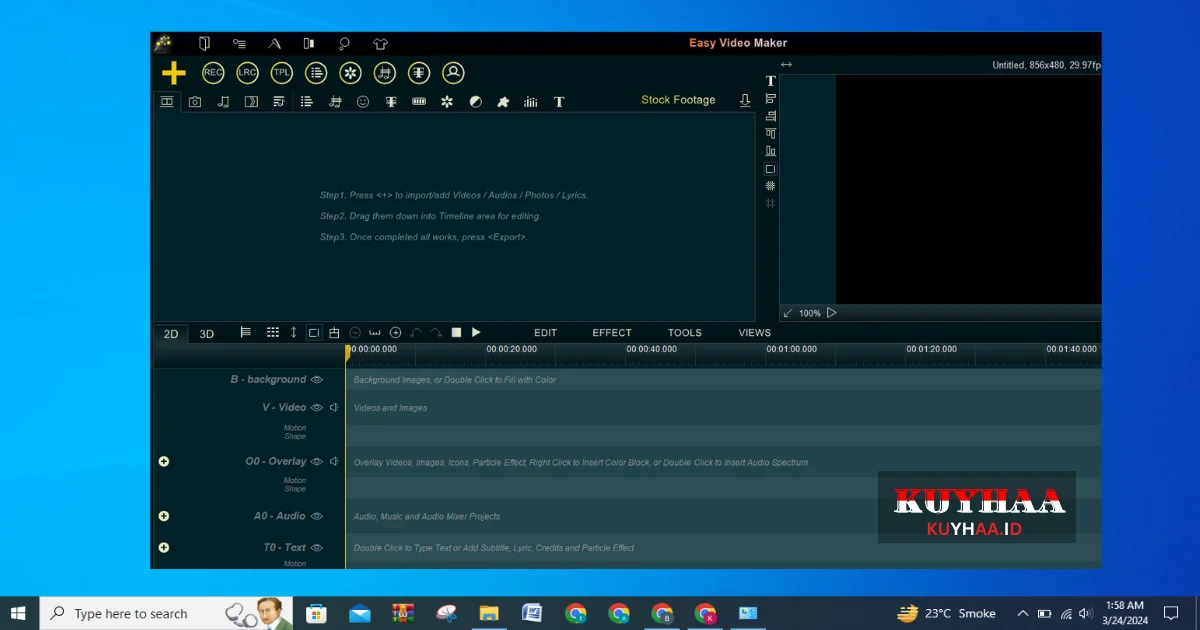Click the list settings icon in top bar
This screenshot has width=1200, height=630.
click(x=239, y=44)
